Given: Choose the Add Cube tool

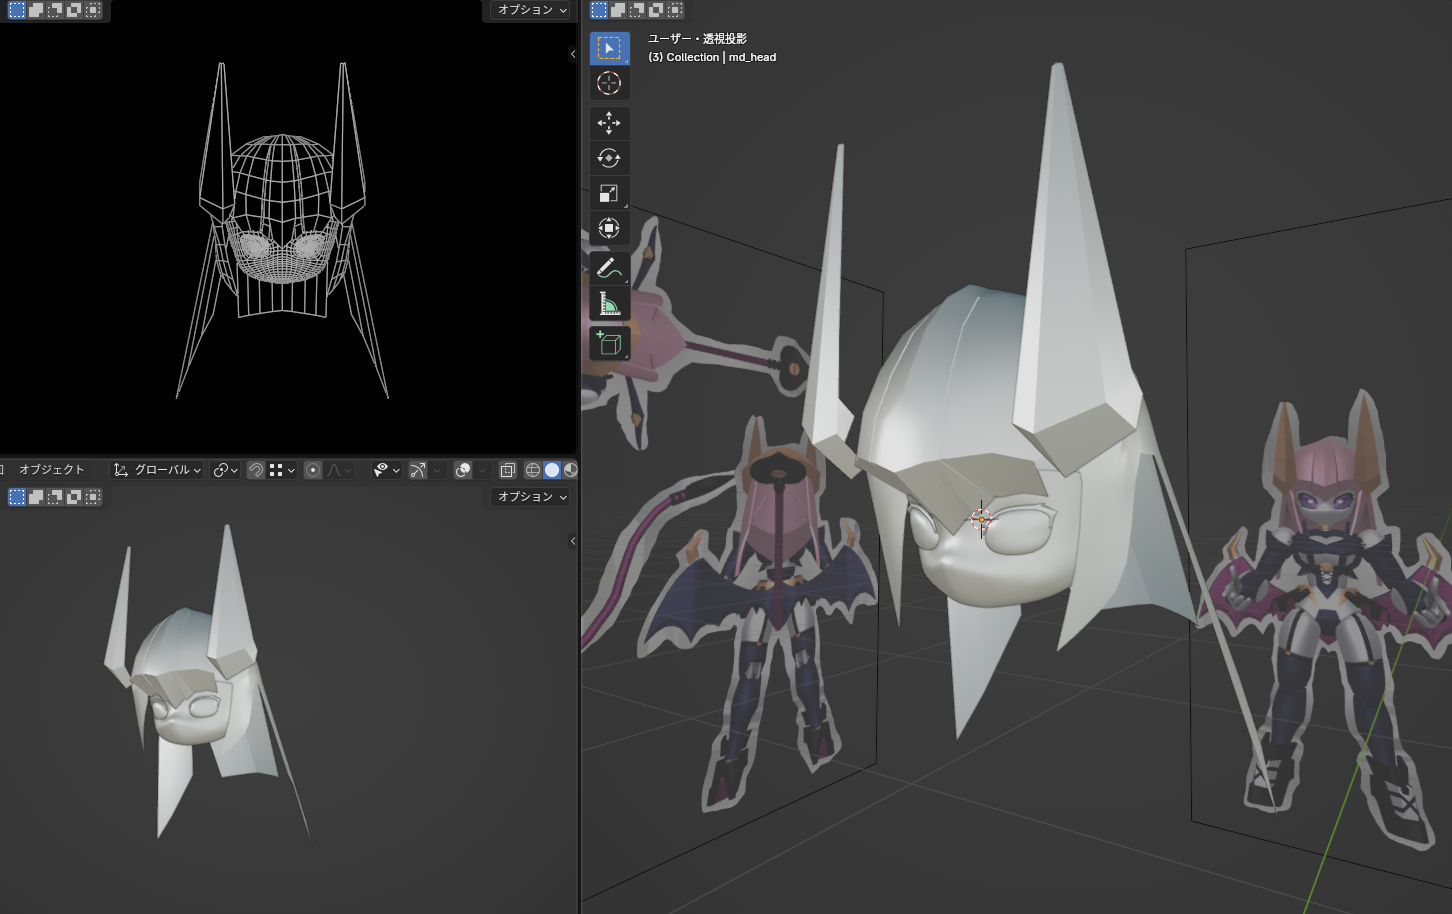Looking at the screenshot, I should click(609, 343).
